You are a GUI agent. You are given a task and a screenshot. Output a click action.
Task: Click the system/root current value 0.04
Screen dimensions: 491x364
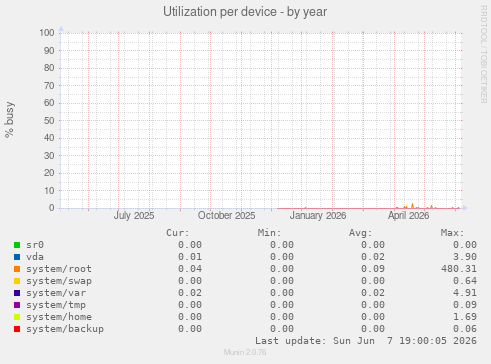click(x=190, y=269)
